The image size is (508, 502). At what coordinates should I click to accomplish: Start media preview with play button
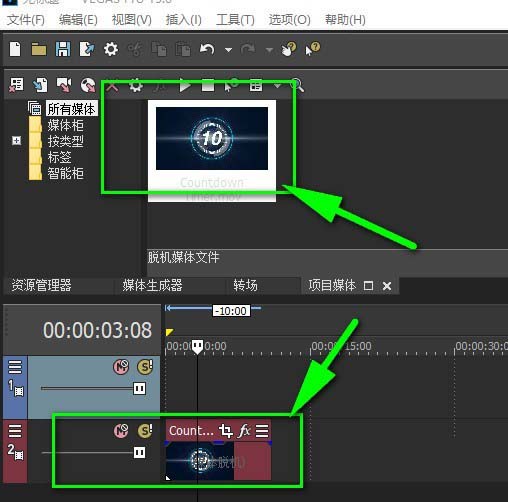tap(185, 85)
